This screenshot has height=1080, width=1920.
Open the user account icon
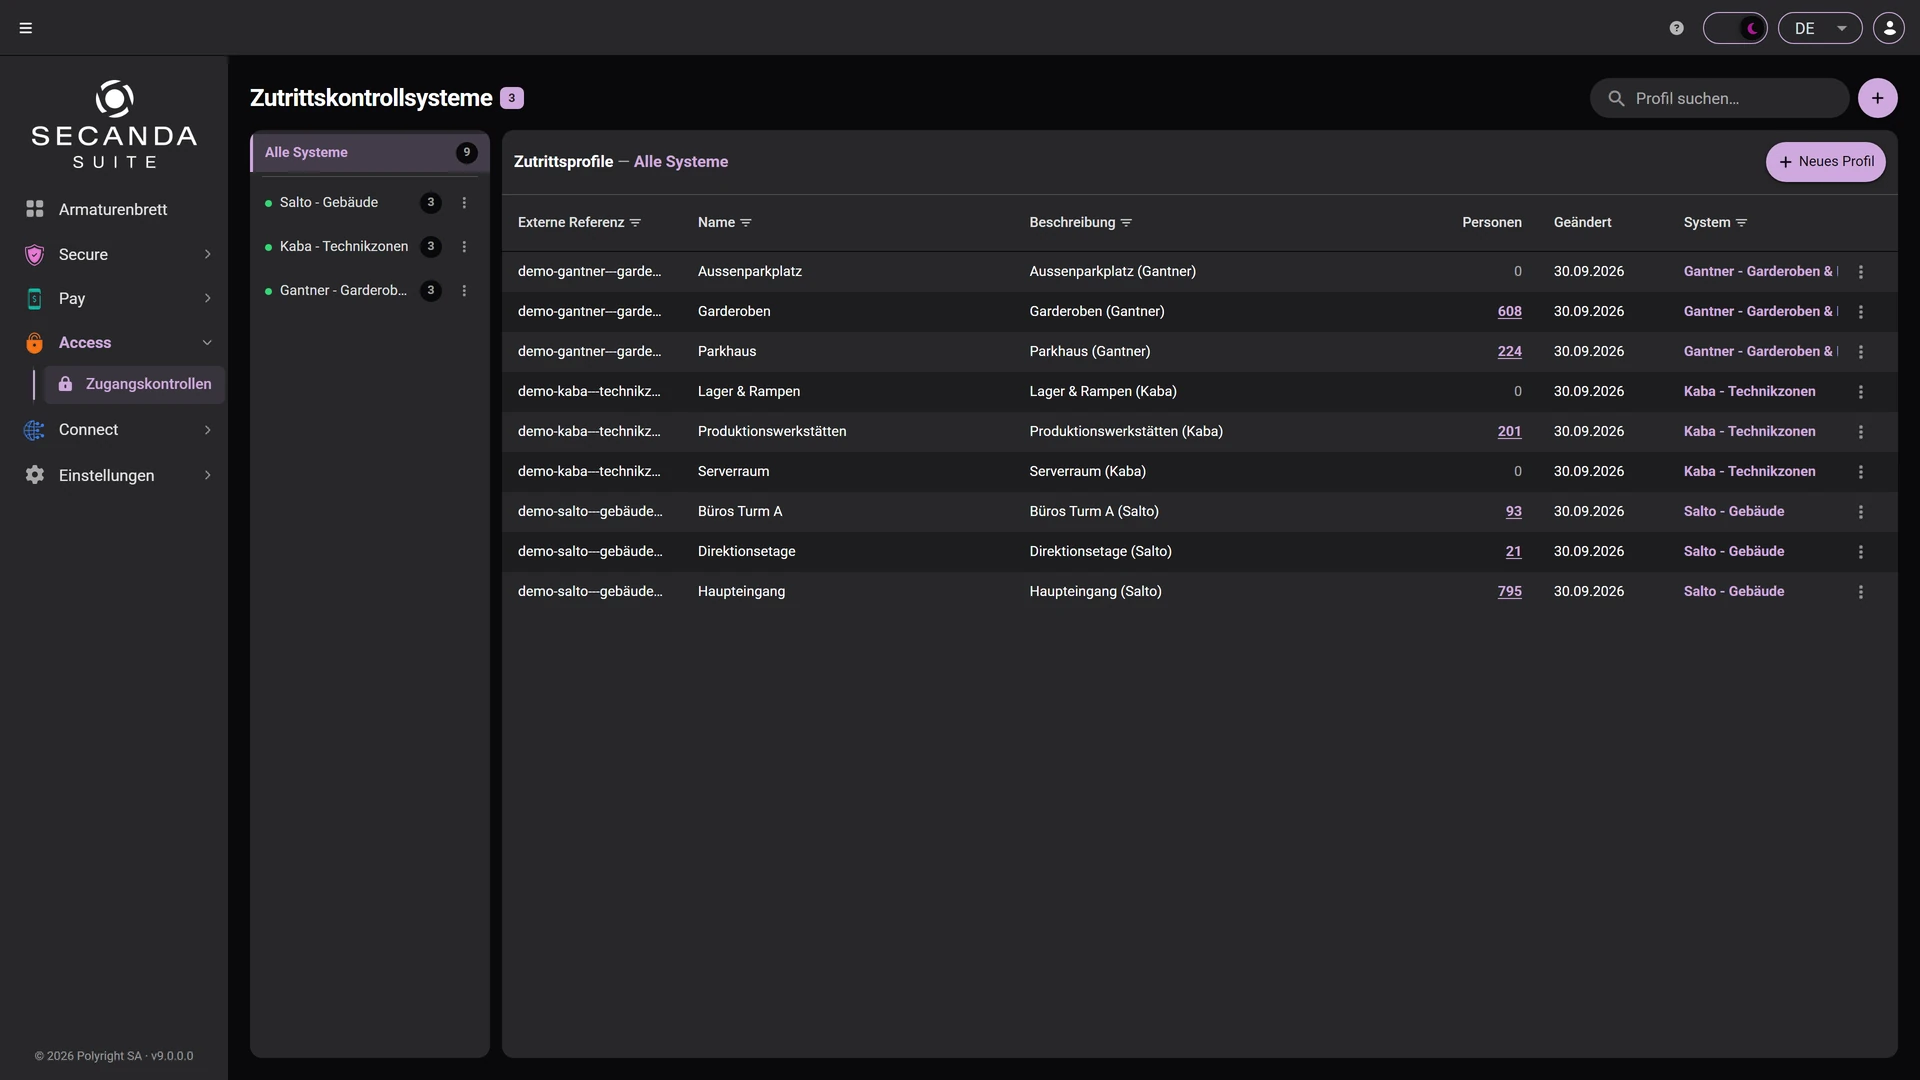pos(1889,28)
